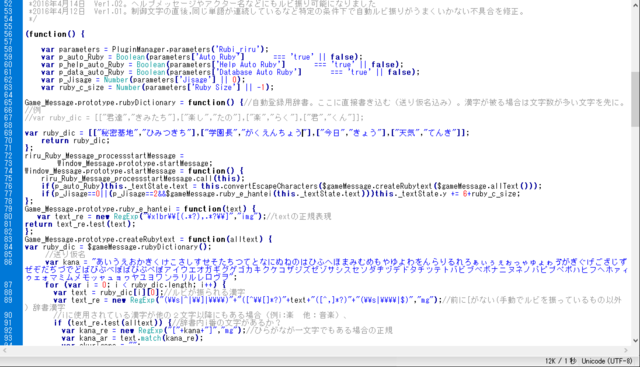Click "return text_re.test(text);" on line 81
640x367 pixels.
pos(80,224)
